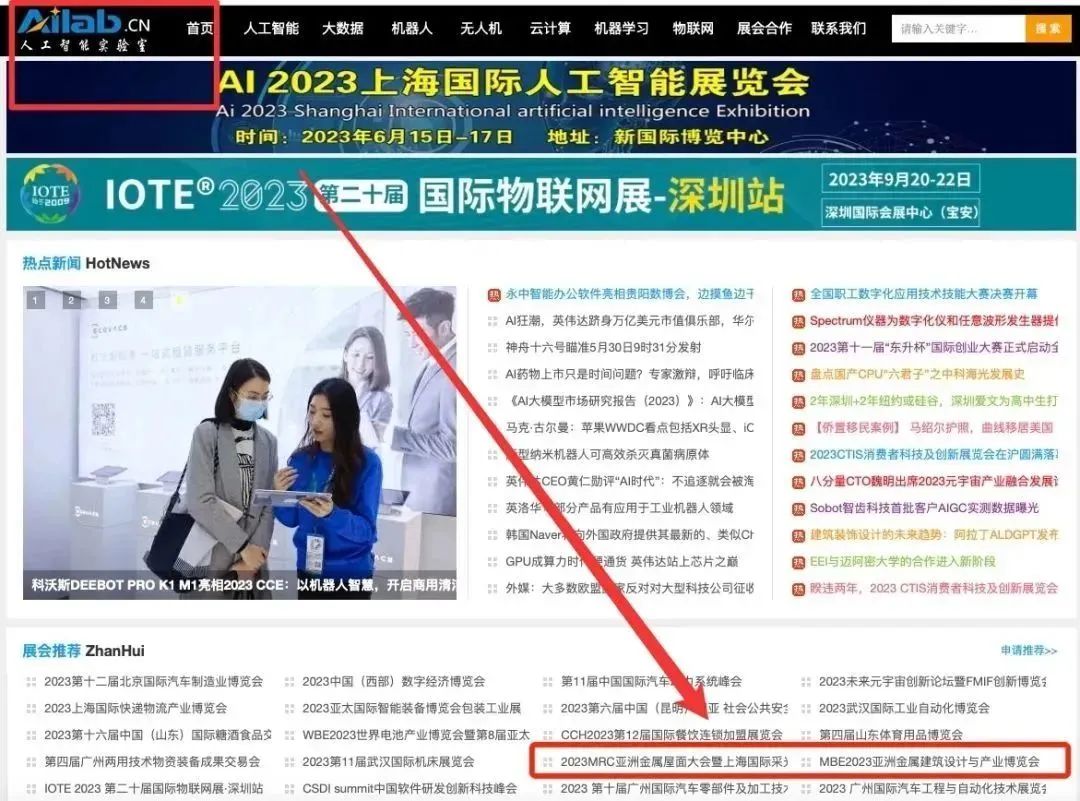Open IOTE 2023 国际物联网展 banner
This screenshot has width=1080, height=801.
[x=543, y=194]
